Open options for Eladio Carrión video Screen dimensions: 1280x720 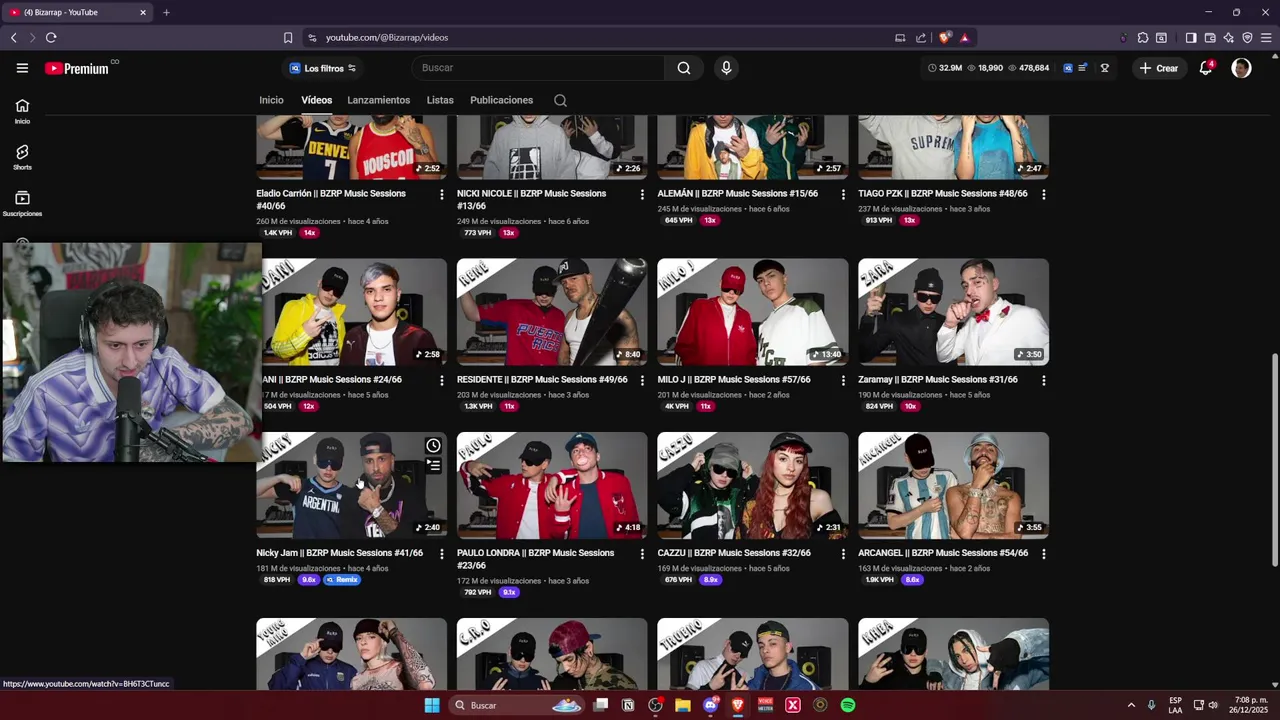coord(442,194)
